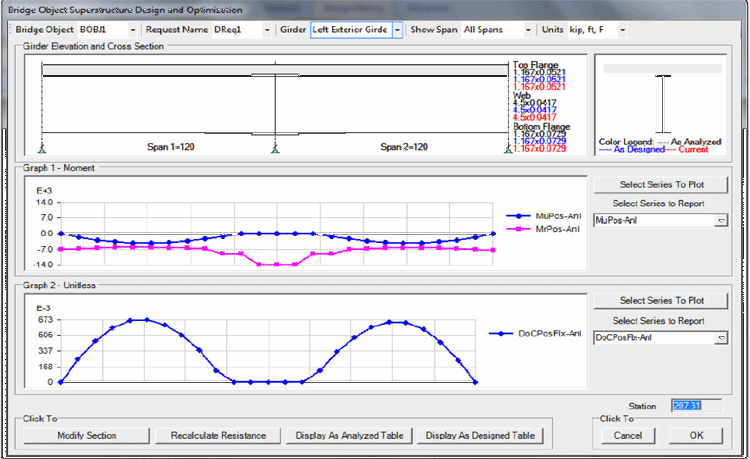This screenshot has width=750, height=459.
Task: Click Recalculate Resistance
Action: click(217, 436)
